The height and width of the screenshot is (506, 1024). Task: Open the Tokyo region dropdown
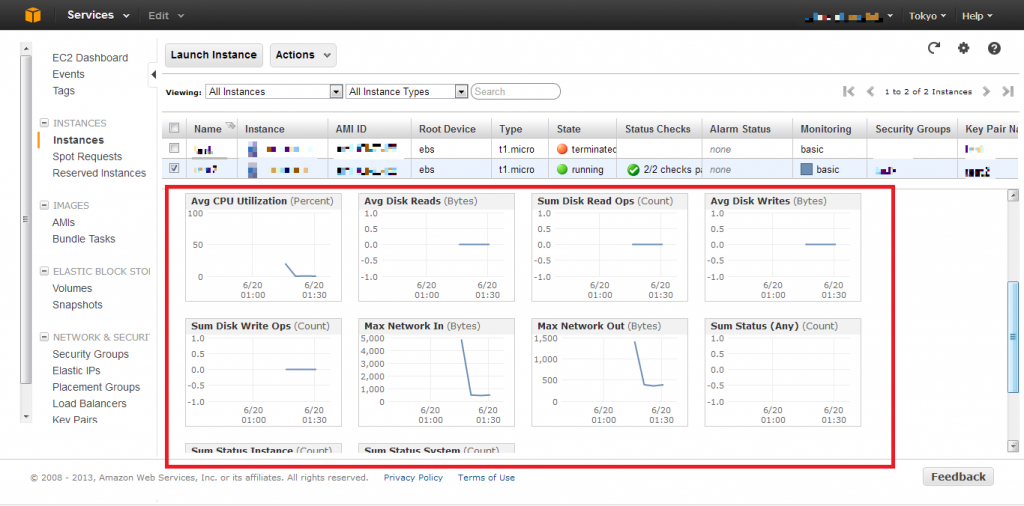click(x=927, y=16)
